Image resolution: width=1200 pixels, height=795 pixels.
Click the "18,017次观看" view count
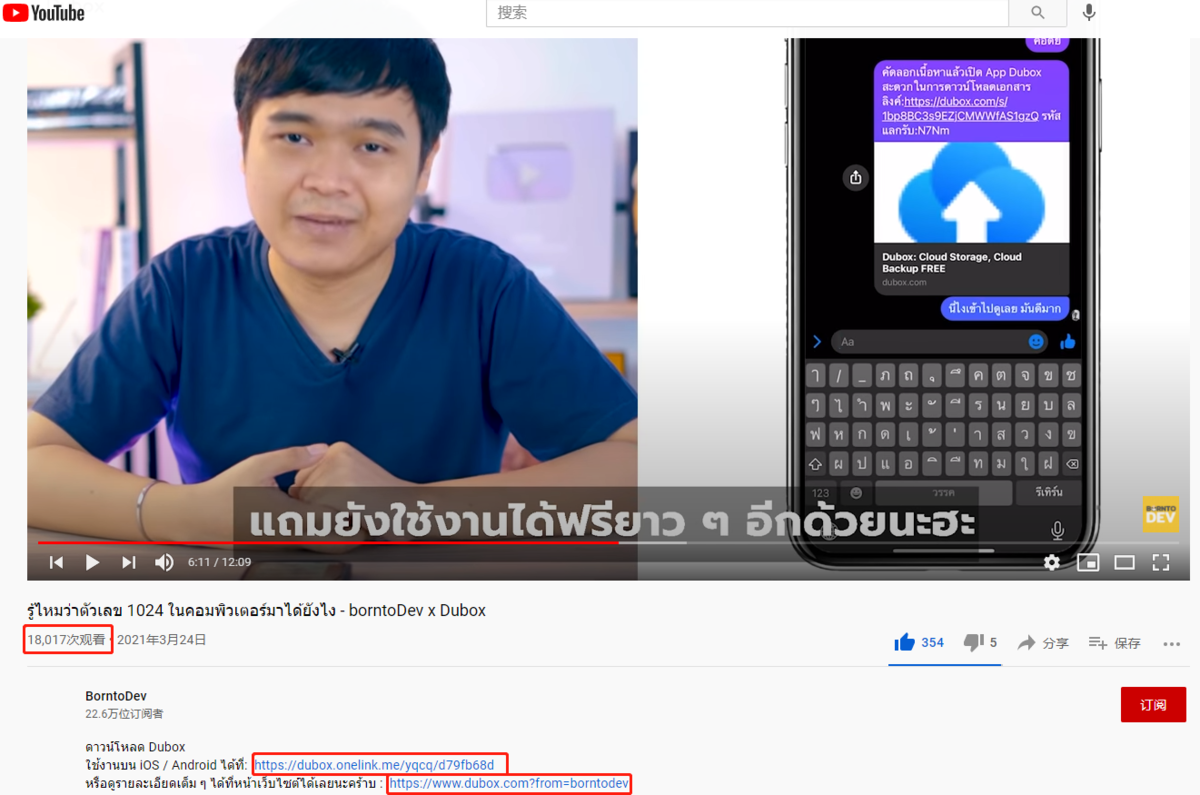click(67, 640)
